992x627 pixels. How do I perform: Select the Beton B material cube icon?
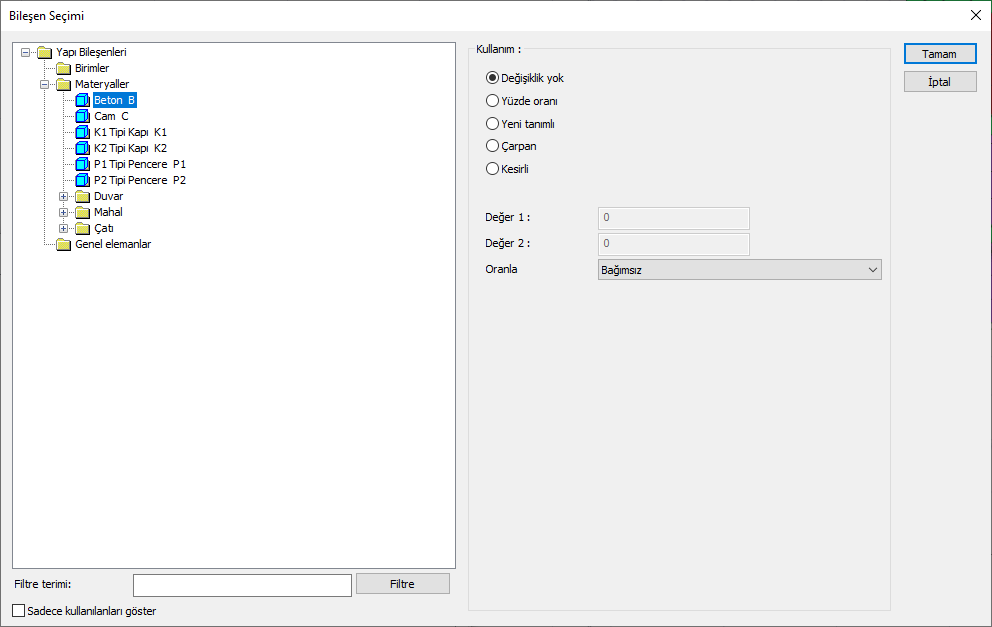(82, 100)
